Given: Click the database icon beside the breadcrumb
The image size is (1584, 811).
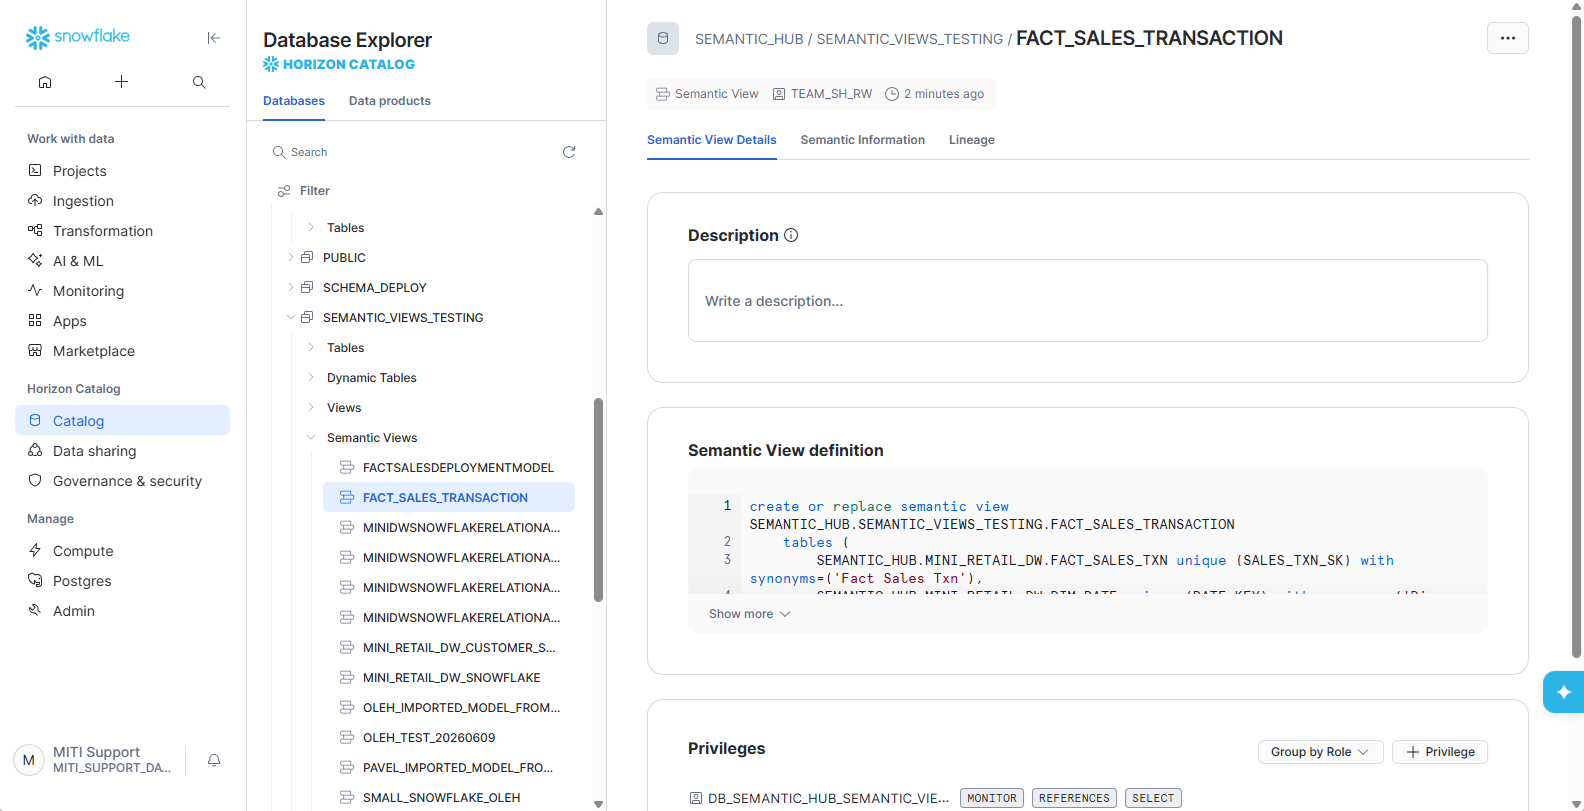Looking at the screenshot, I should pyautogui.click(x=663, y=38).
